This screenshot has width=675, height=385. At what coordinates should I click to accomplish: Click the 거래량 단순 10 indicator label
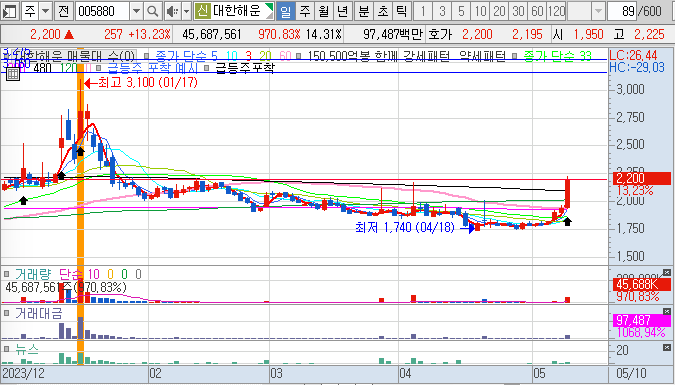[57, 274]
